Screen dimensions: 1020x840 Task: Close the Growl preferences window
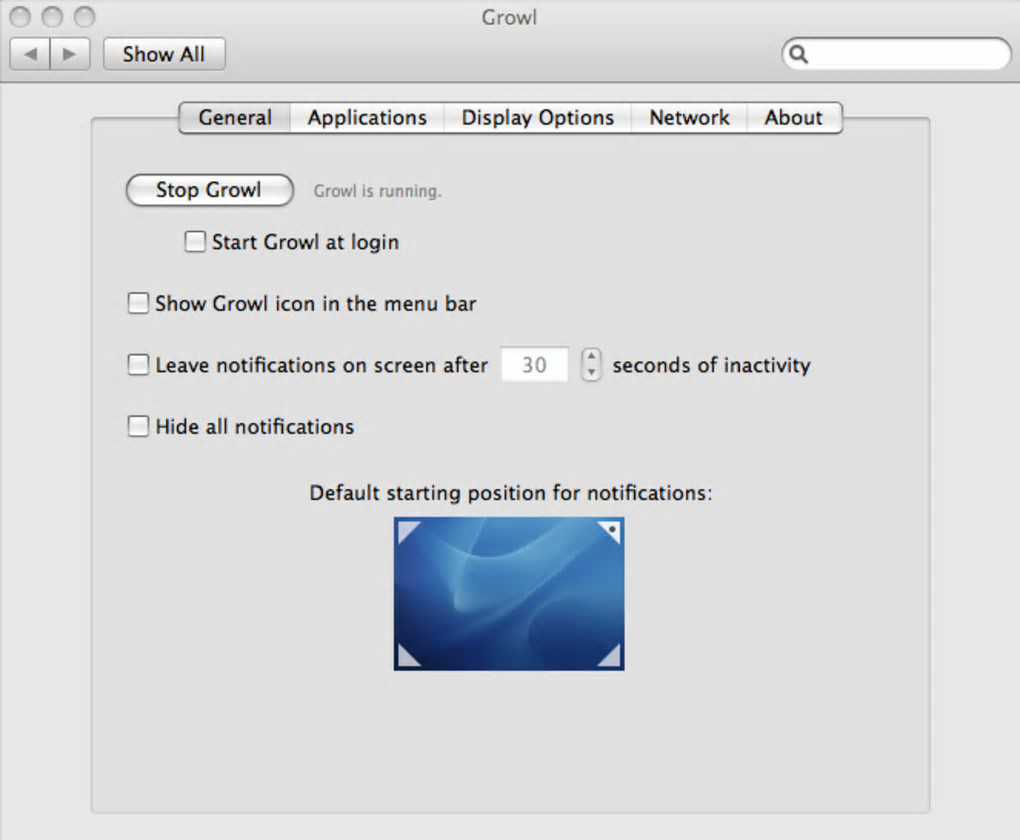(20, 16)
